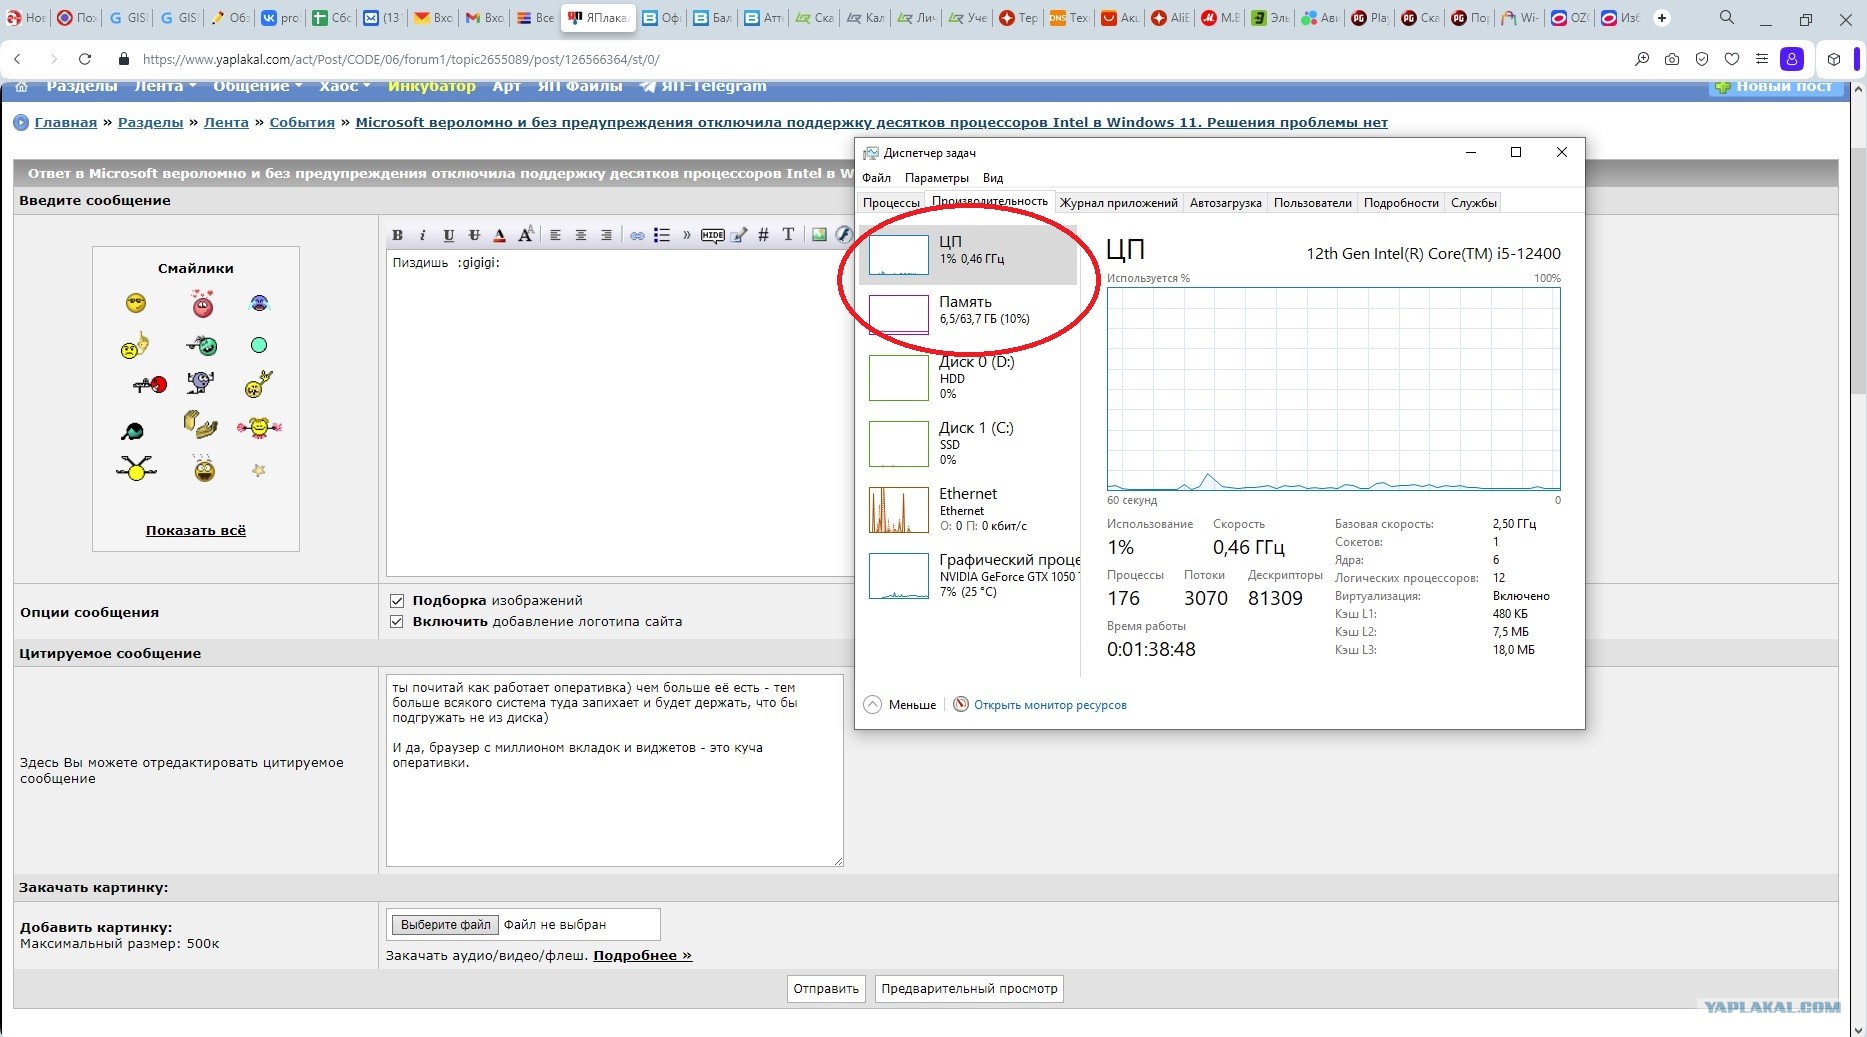Screen dimensions: 1867x1037
Task: Switch to the 'Пользователи' tab
Action: (1313, 203)
